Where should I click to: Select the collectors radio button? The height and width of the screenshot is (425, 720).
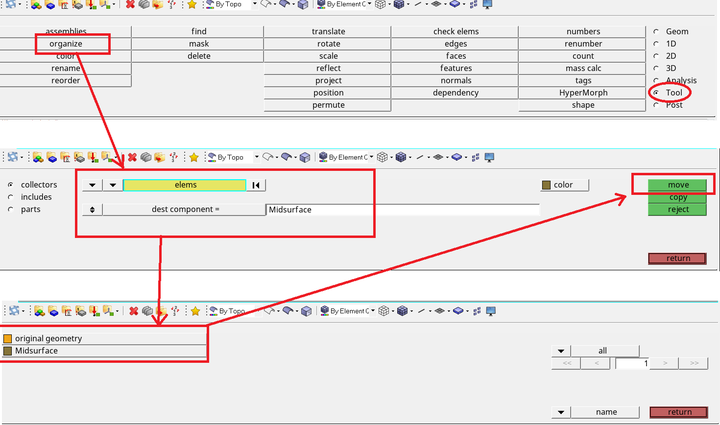(11, 185)
